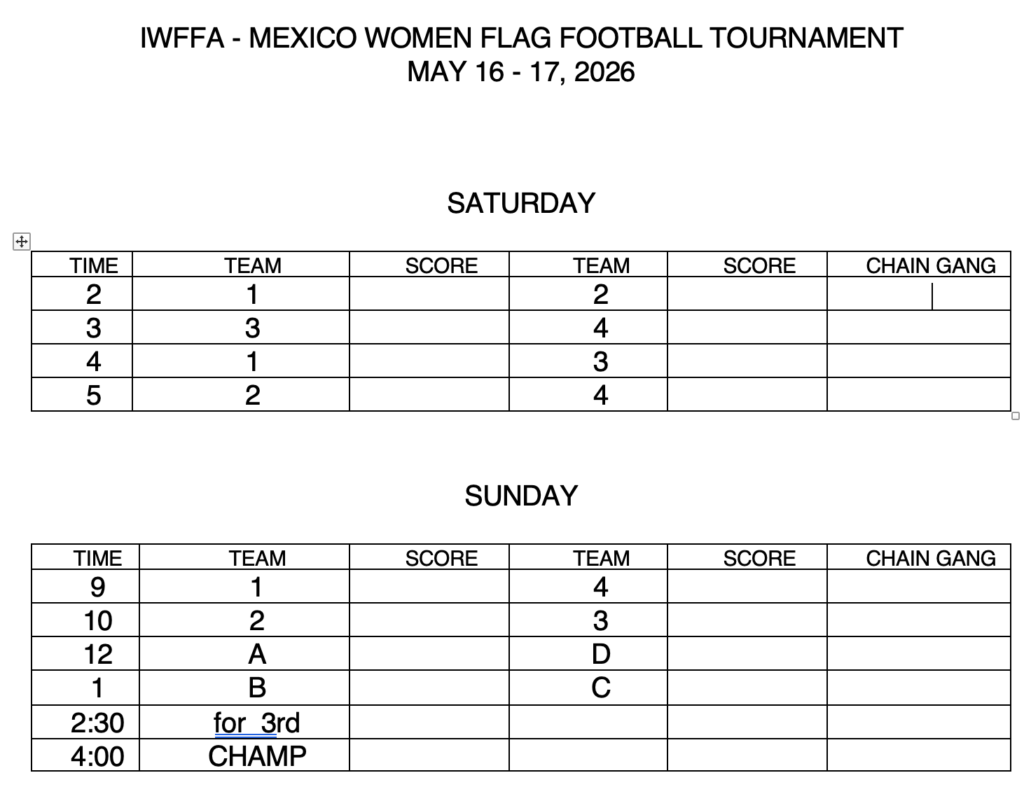Click the team D cell in Sunday table
The image size is (1024, 808).
588,654
